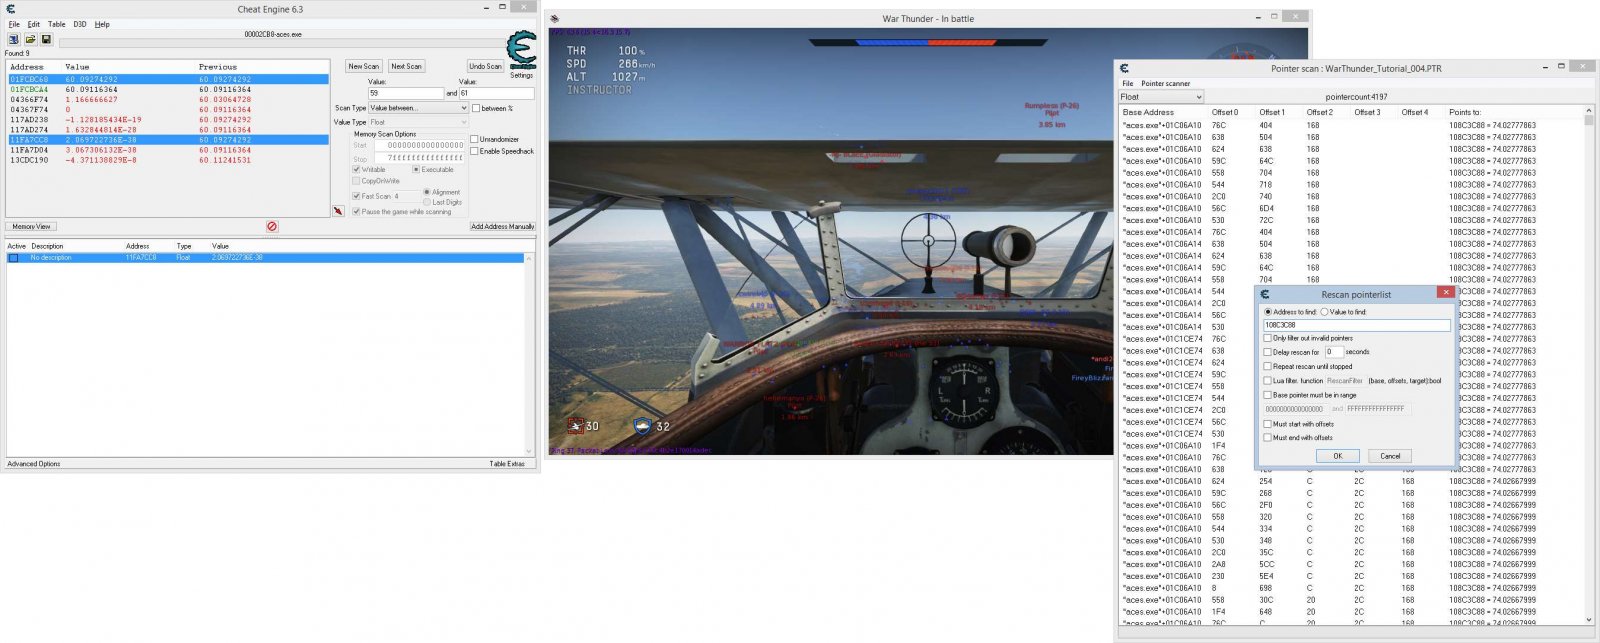The width and height of the screenshot is (1600, 643).
Task: Click Advanced Options in Cheat Engine
Action: coord(34,464)
